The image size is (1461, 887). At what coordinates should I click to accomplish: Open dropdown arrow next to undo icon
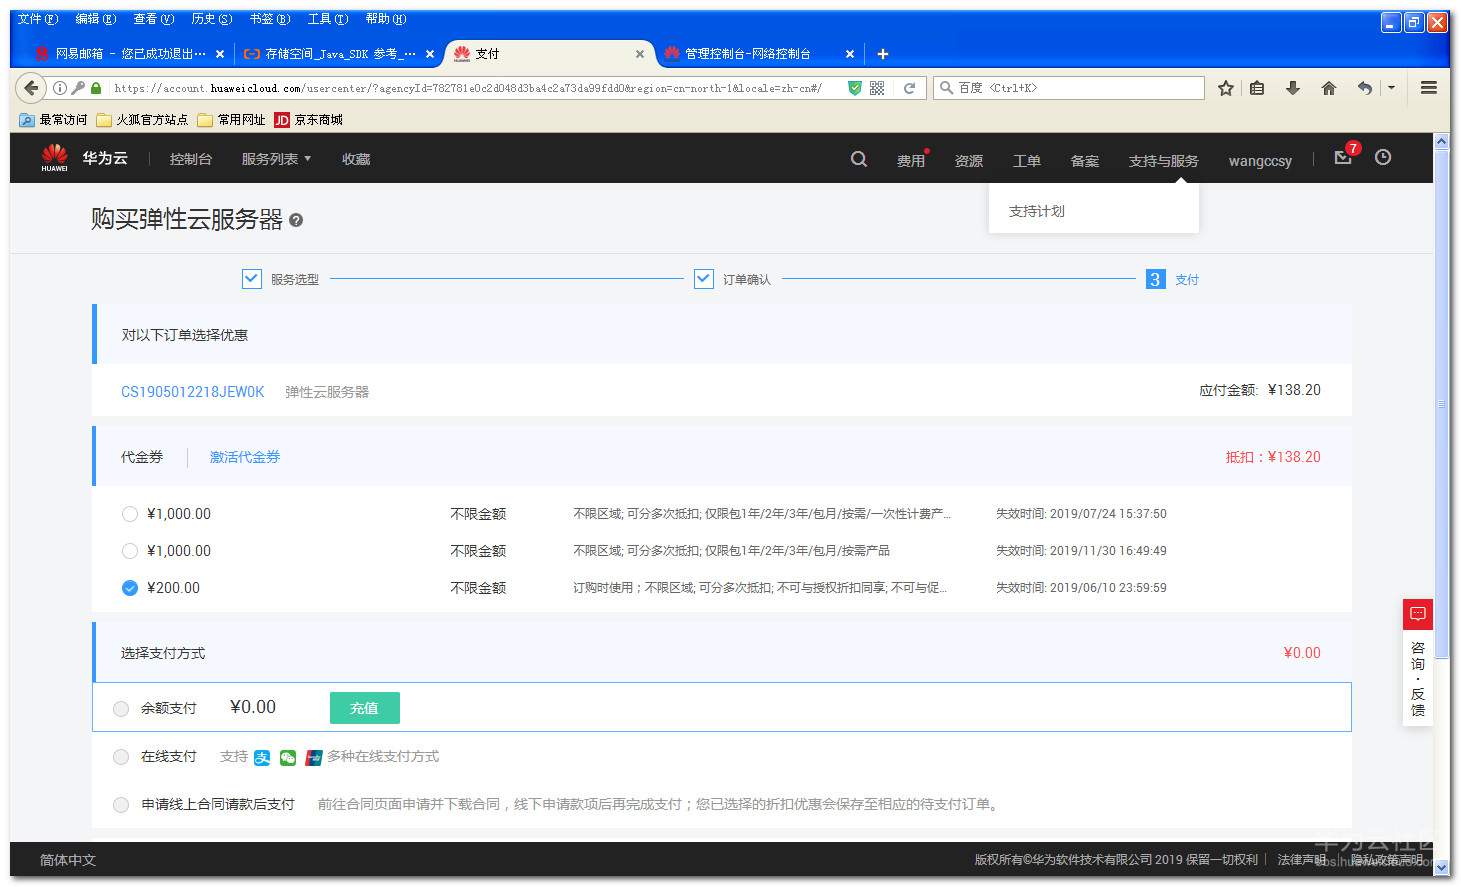click(1391, 88)
